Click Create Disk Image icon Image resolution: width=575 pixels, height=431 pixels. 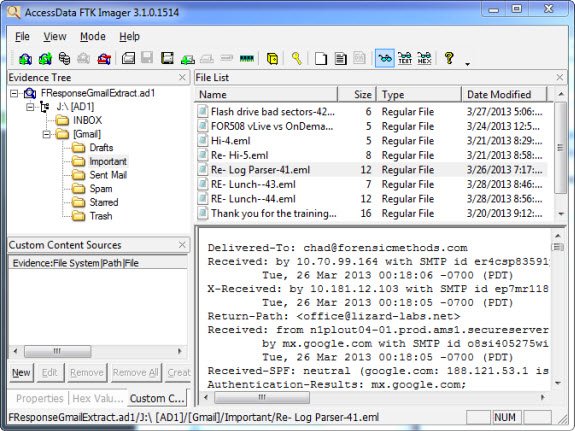[x=128, y=58]
